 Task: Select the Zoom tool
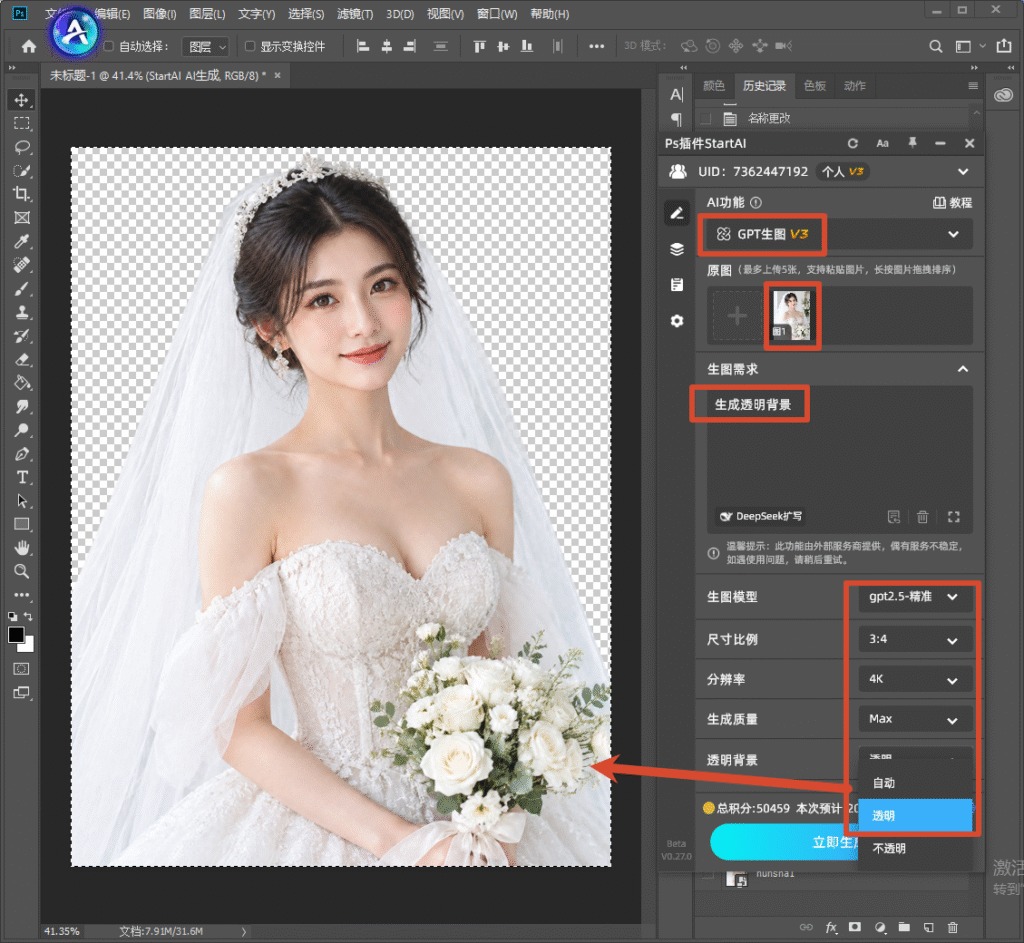pyautogui.click(x=22, y=571)
